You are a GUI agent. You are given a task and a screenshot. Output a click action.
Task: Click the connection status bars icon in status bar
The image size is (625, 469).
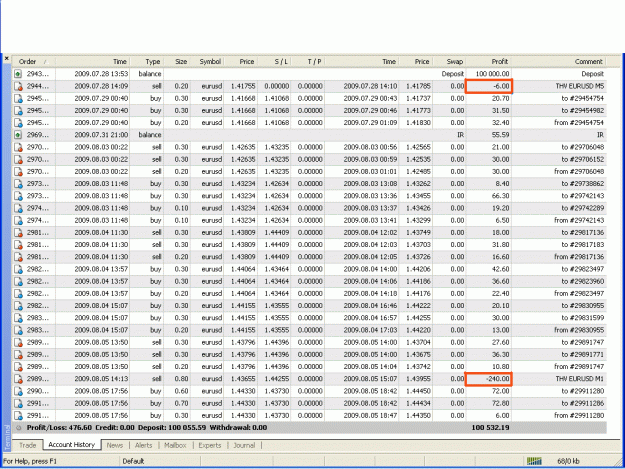click(x=534, y=461)
